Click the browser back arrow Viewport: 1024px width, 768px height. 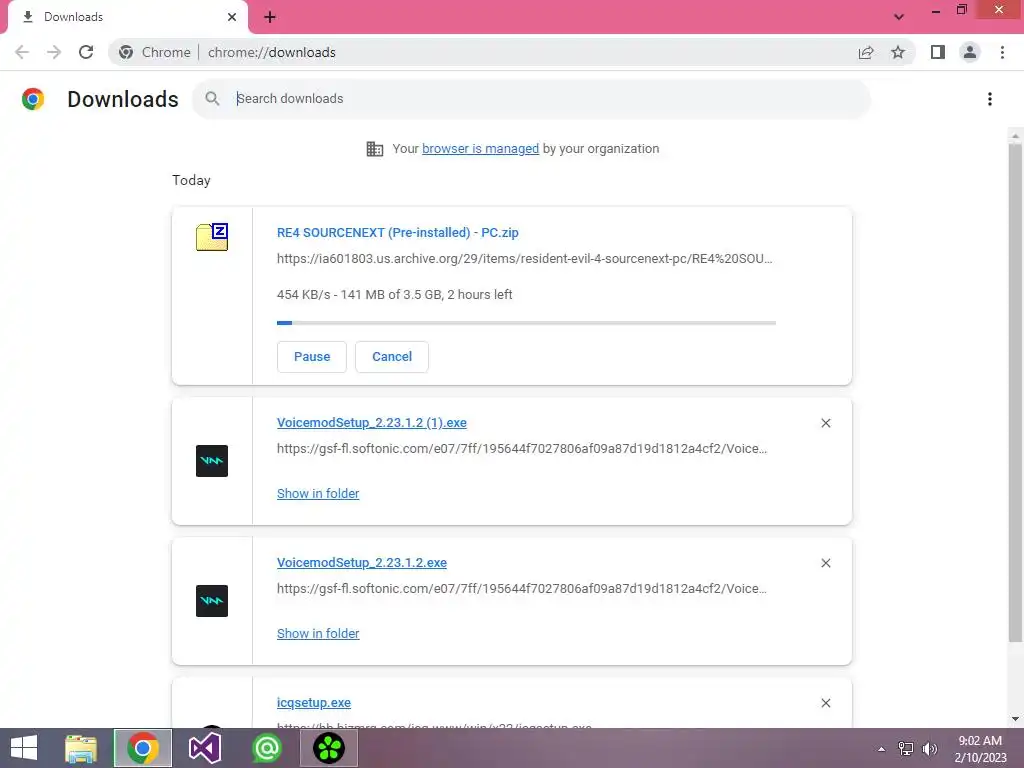[x=22, y=52]
